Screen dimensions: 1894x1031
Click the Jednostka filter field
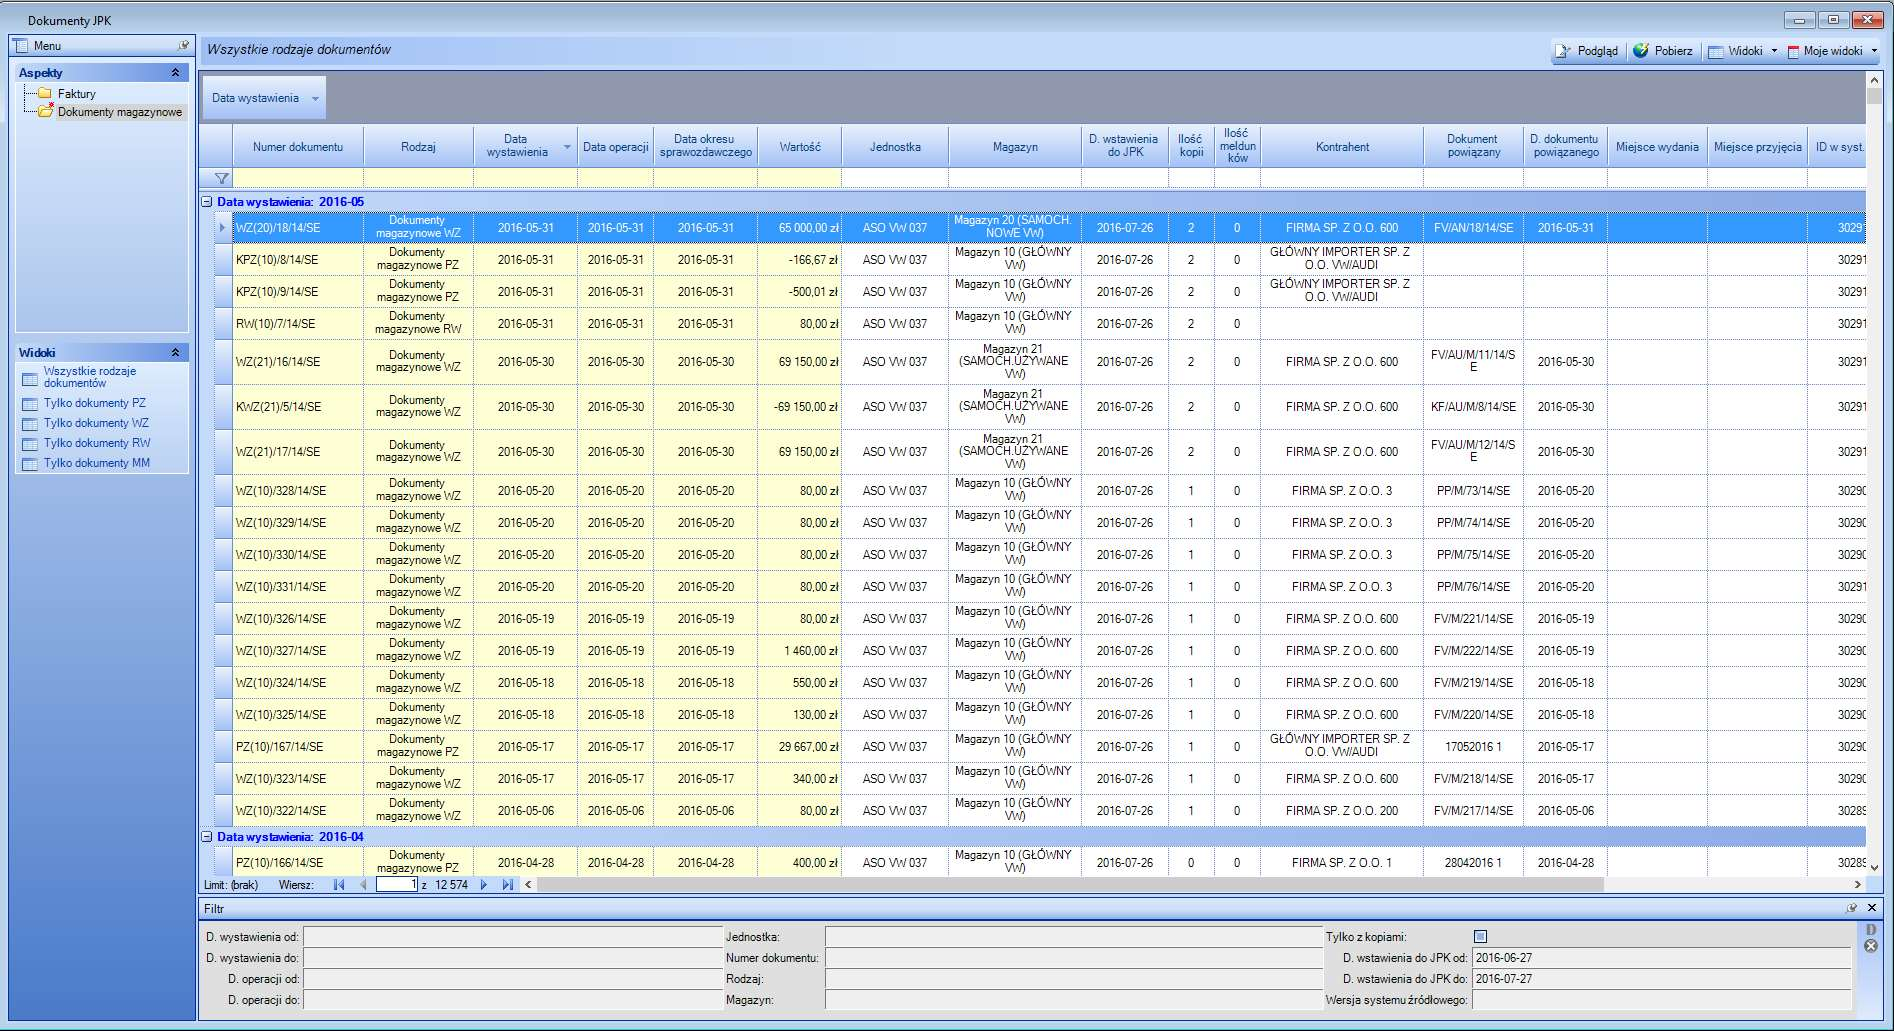(x=1073, y=937)
